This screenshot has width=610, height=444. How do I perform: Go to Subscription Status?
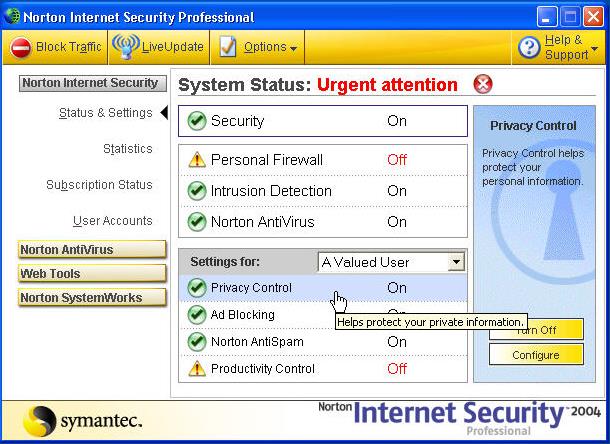pyautogui.click(x=99, y=184)
